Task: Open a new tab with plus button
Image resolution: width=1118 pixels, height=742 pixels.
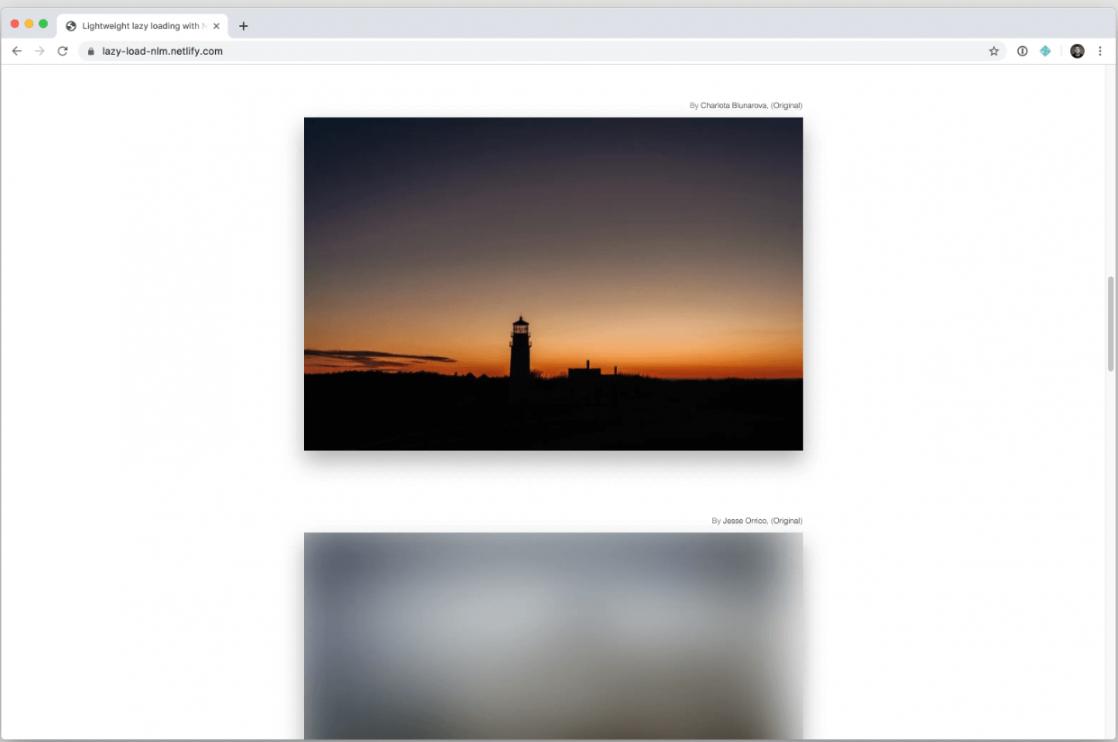Action: pyautogui.click(x=243, y=26)
